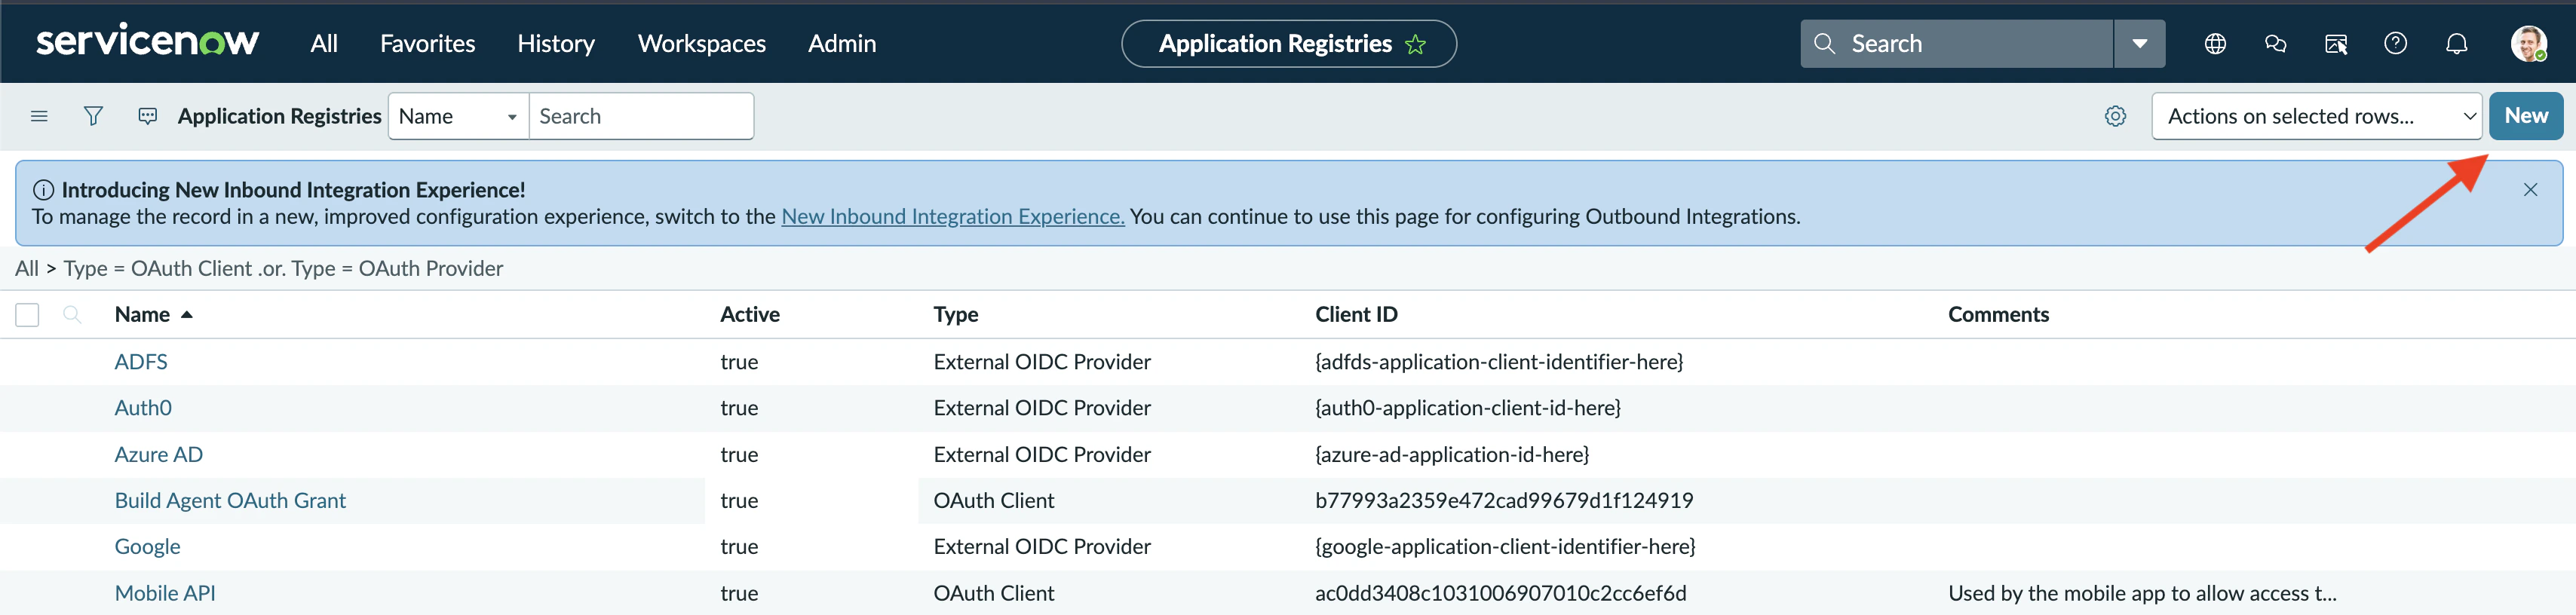Open the list context hamburger menu

[x=39, y=116]
